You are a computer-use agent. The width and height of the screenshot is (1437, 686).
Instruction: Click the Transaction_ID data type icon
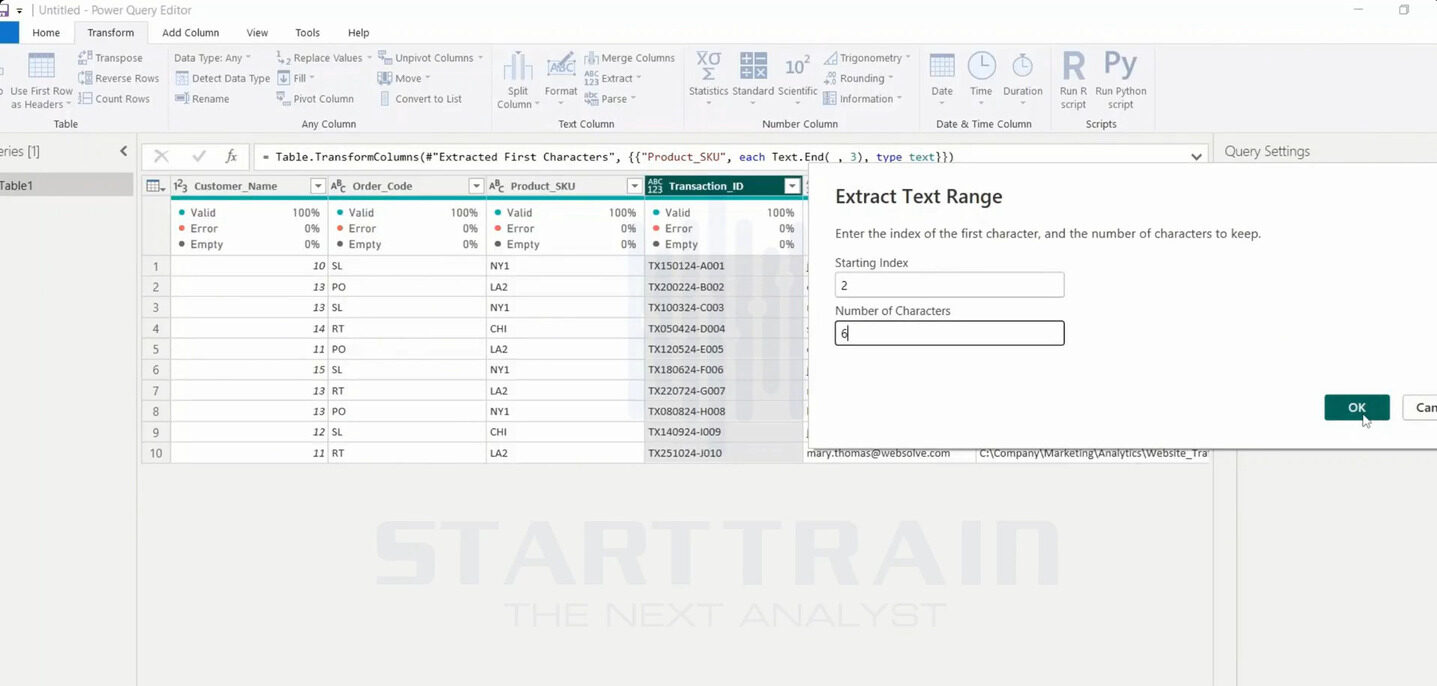655,186
